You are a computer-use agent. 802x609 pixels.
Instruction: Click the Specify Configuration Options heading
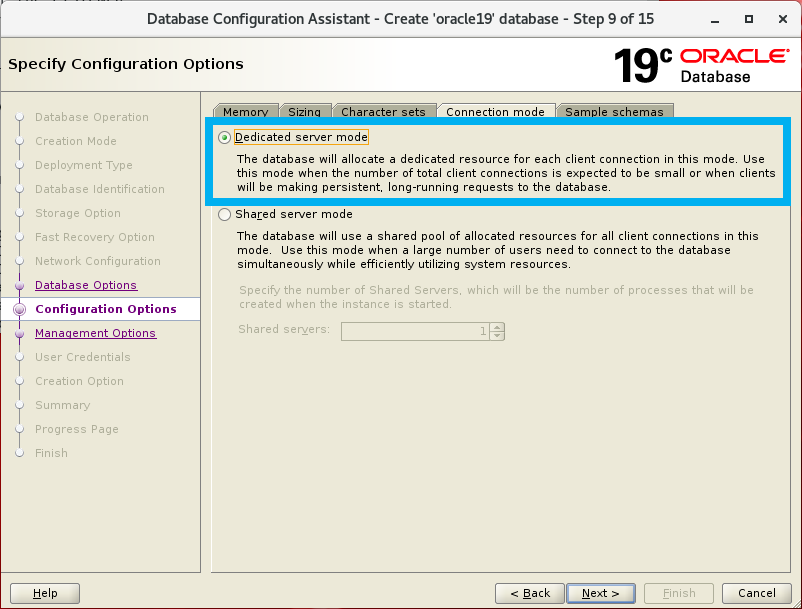click(x=126, y=64)
